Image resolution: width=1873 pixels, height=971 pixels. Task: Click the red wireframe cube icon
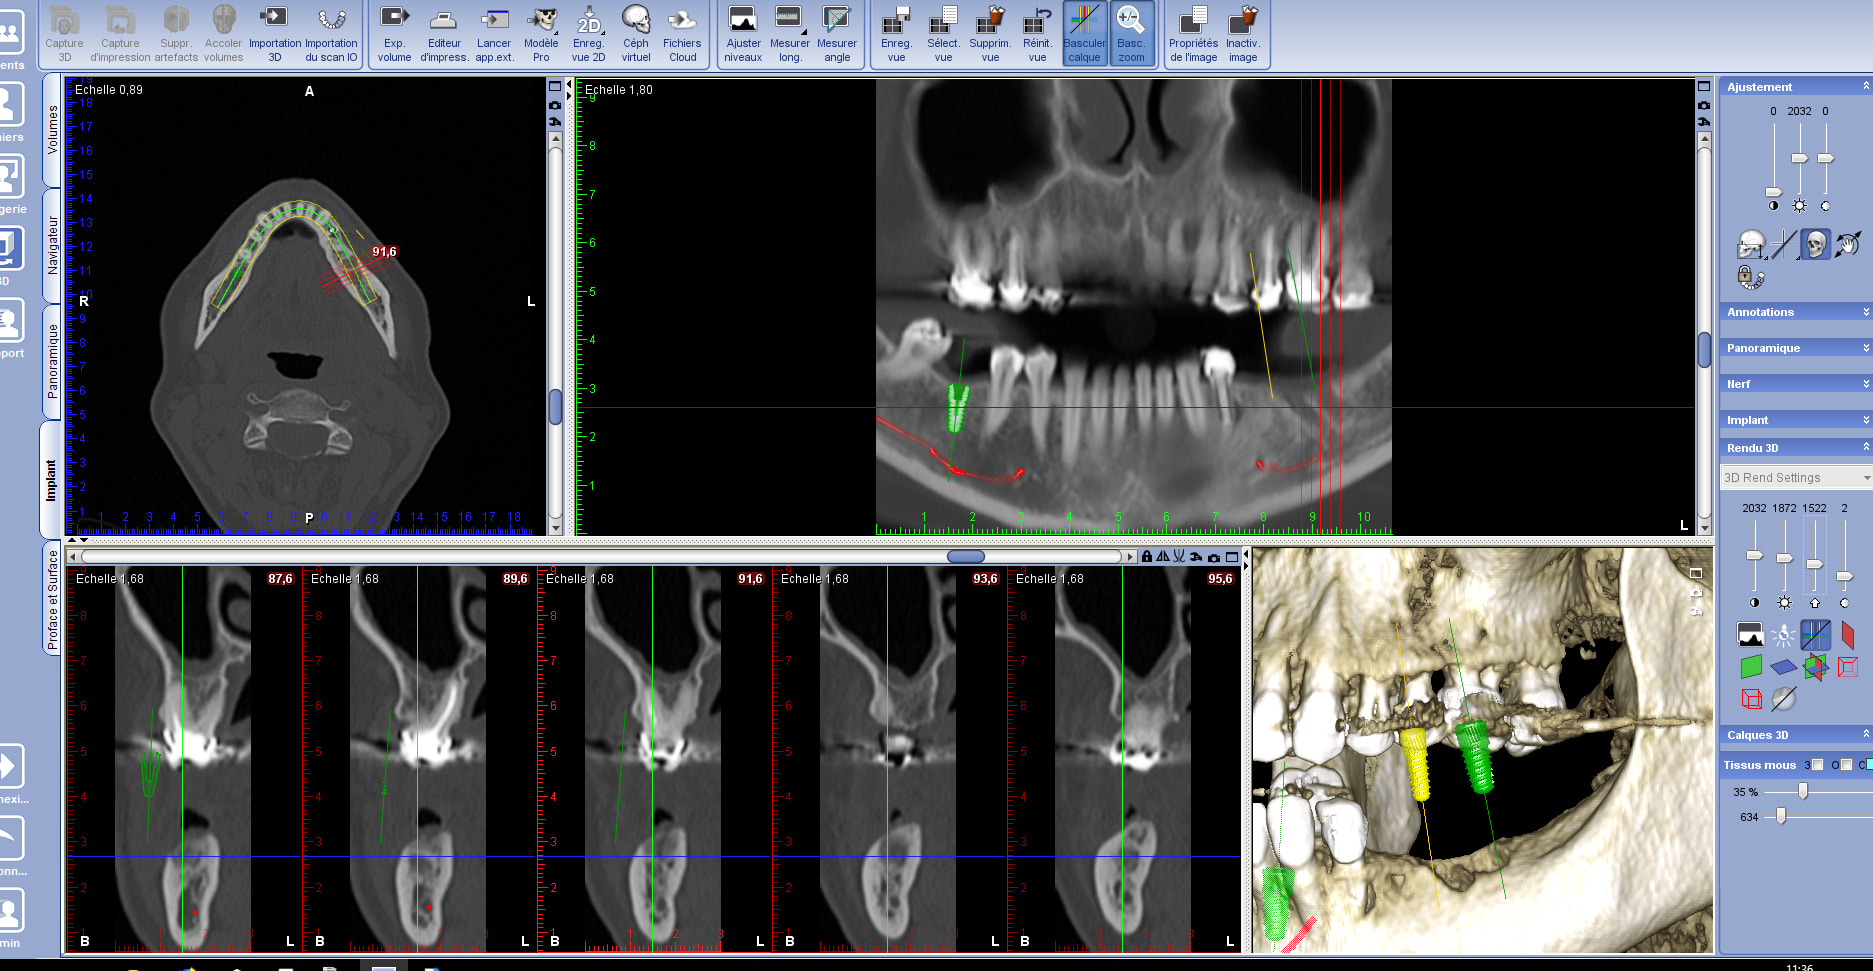coord(1751,698)
